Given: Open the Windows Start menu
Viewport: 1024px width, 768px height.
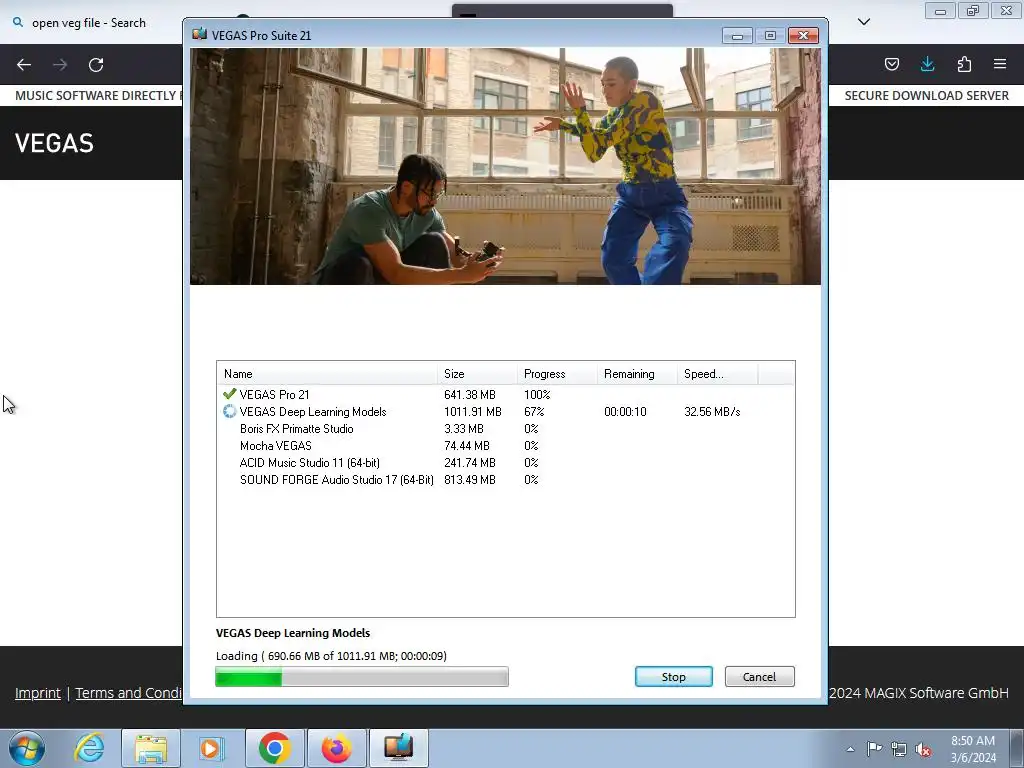Looking at the screenshot, I should coord(27,748).
